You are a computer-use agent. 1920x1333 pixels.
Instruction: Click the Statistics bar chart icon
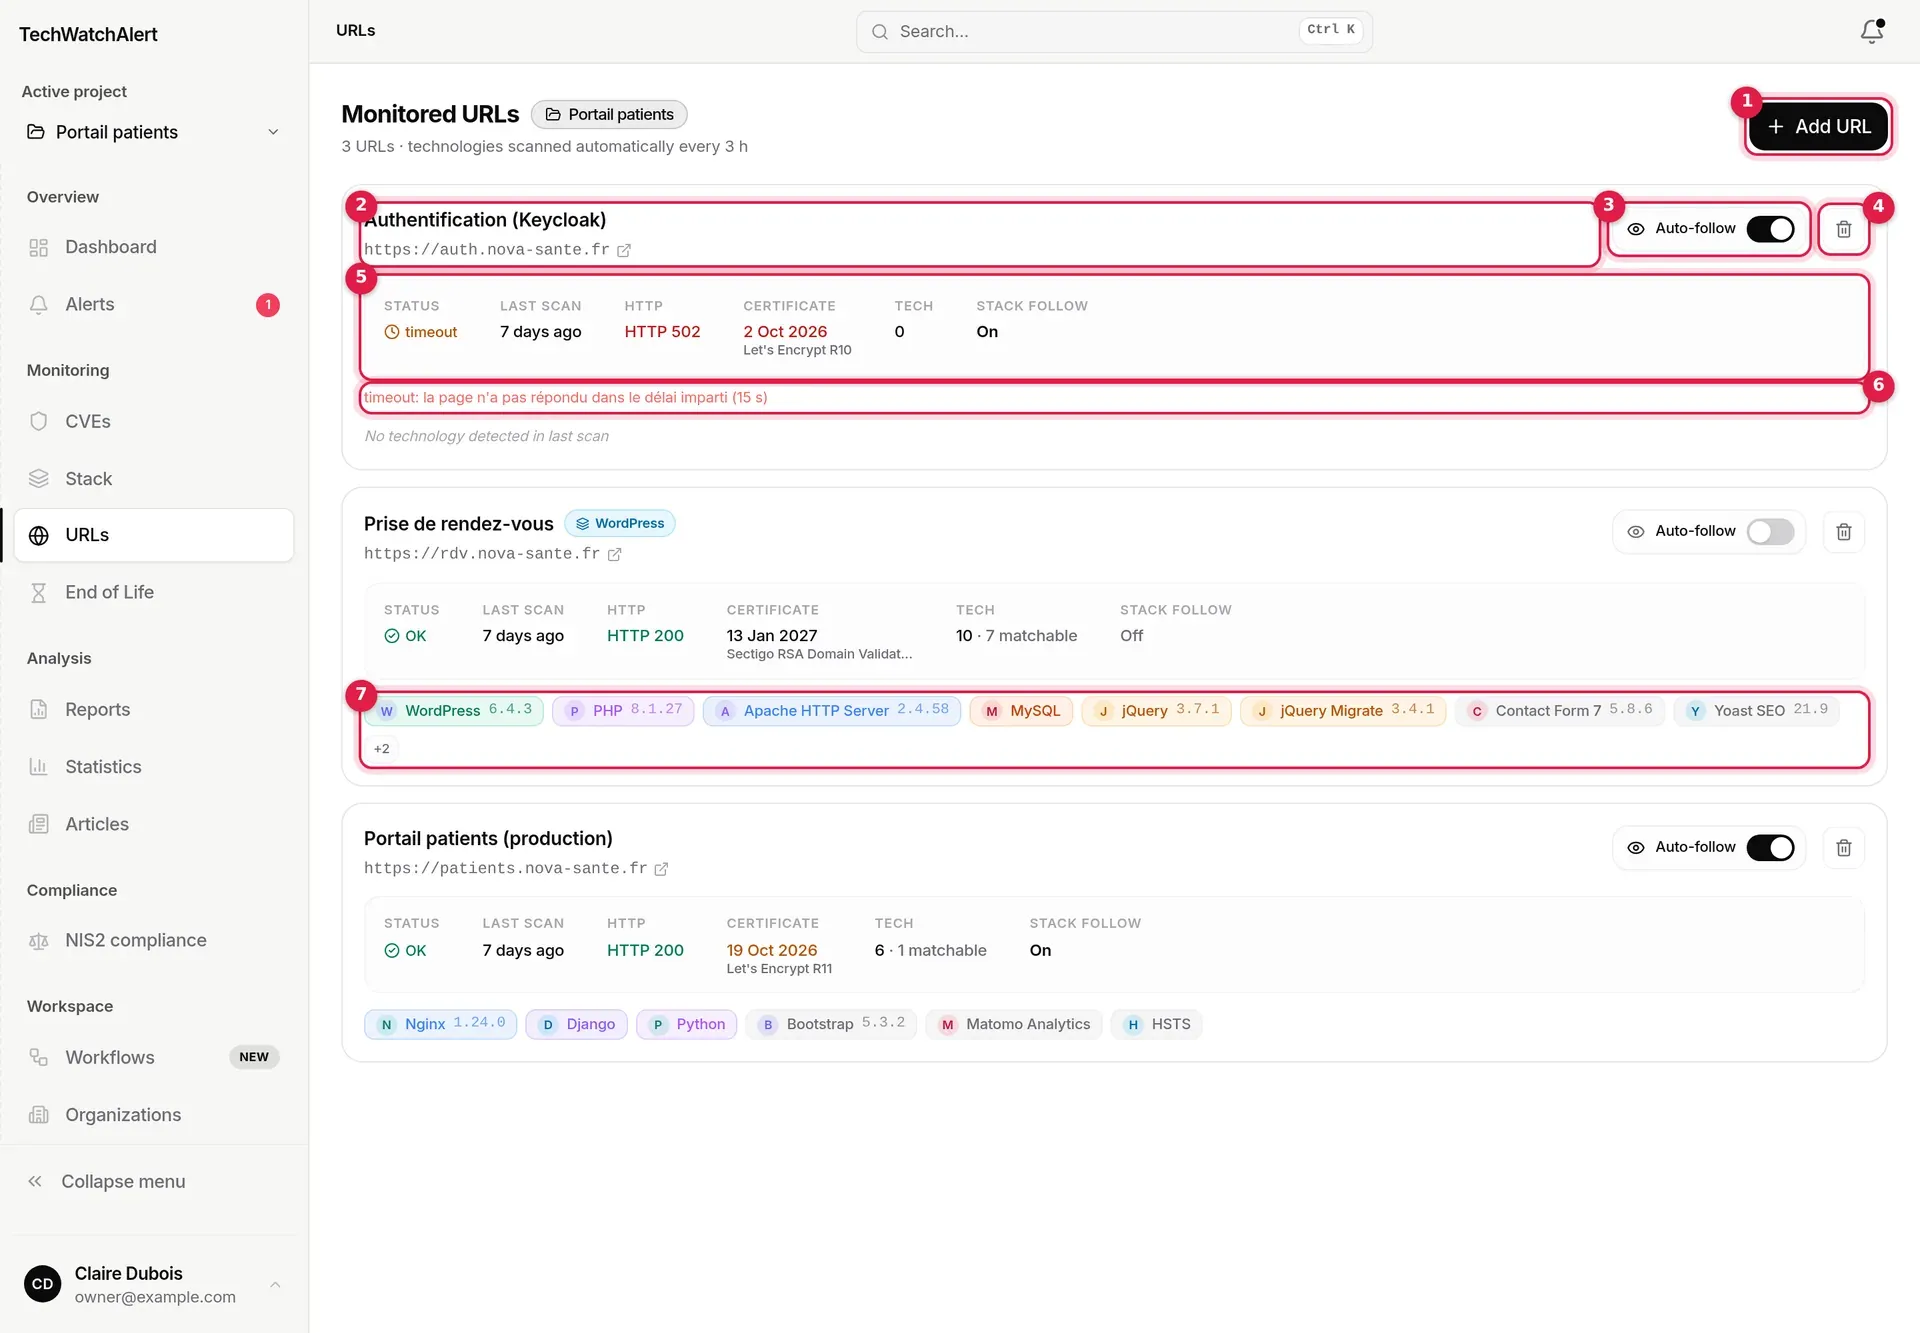tap(39, 767)
